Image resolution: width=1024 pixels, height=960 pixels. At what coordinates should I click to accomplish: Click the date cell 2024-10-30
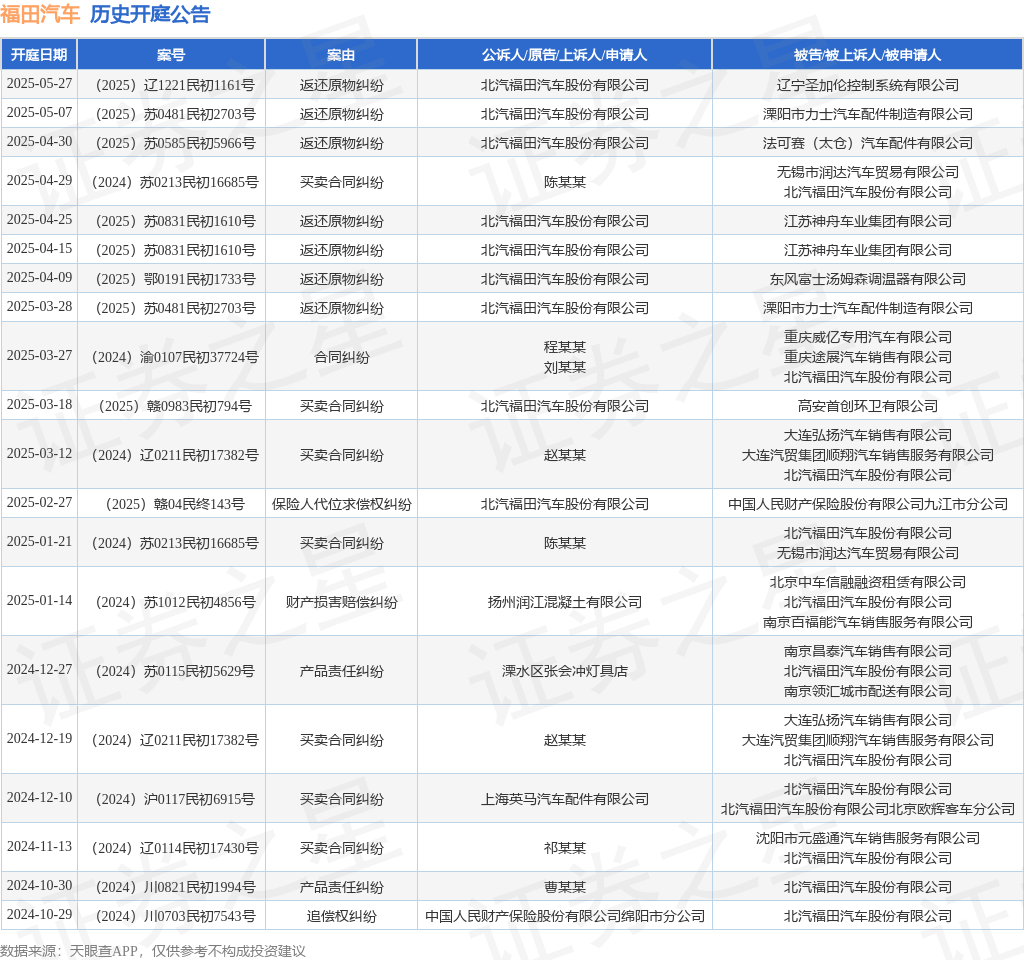tap(39, 886)
